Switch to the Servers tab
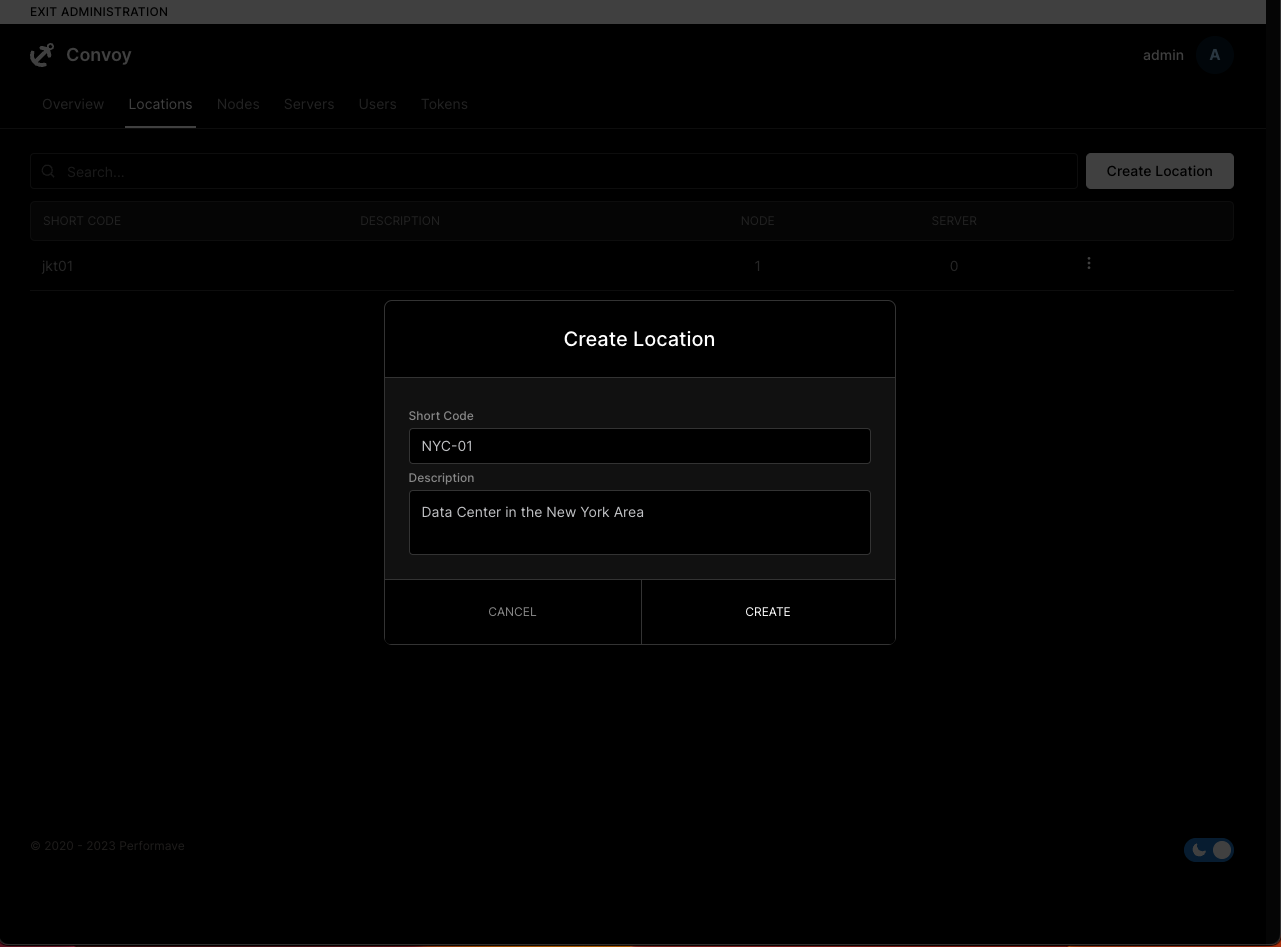Screen dimensions: 1281x947 click(309, 104)
